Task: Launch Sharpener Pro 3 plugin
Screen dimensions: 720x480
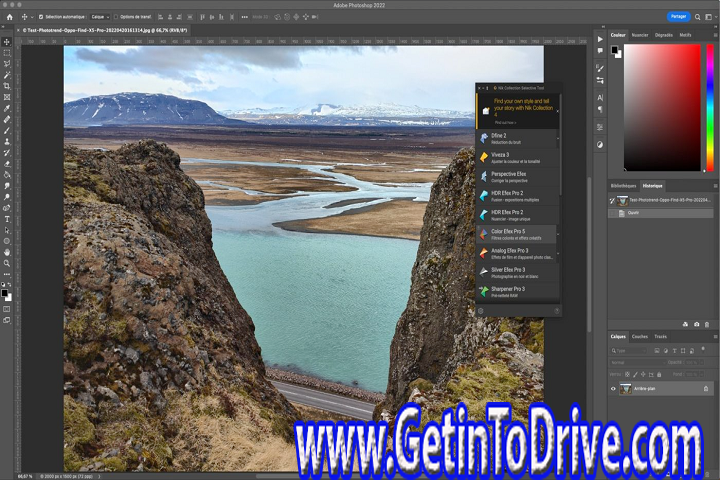Action: [x=518, y=292]
